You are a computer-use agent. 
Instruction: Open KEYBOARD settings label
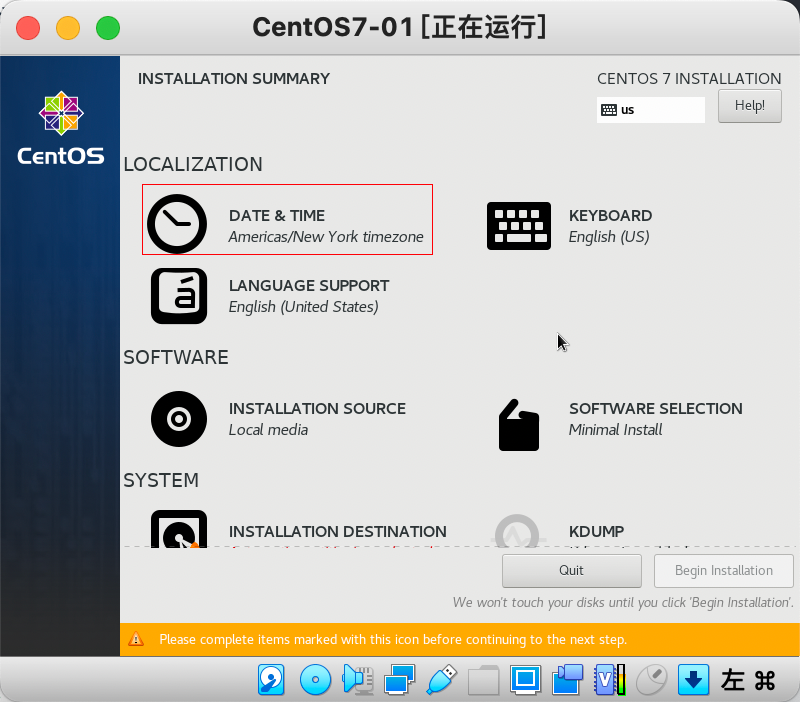coord(610,216)
